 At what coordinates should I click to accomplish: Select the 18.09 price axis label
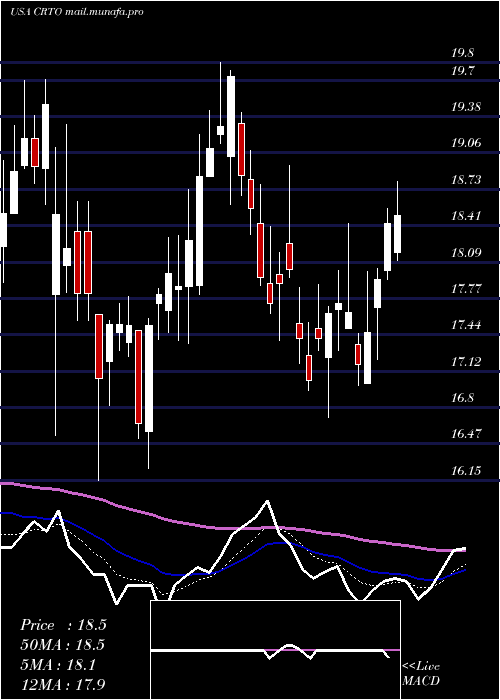coord(466,253)
